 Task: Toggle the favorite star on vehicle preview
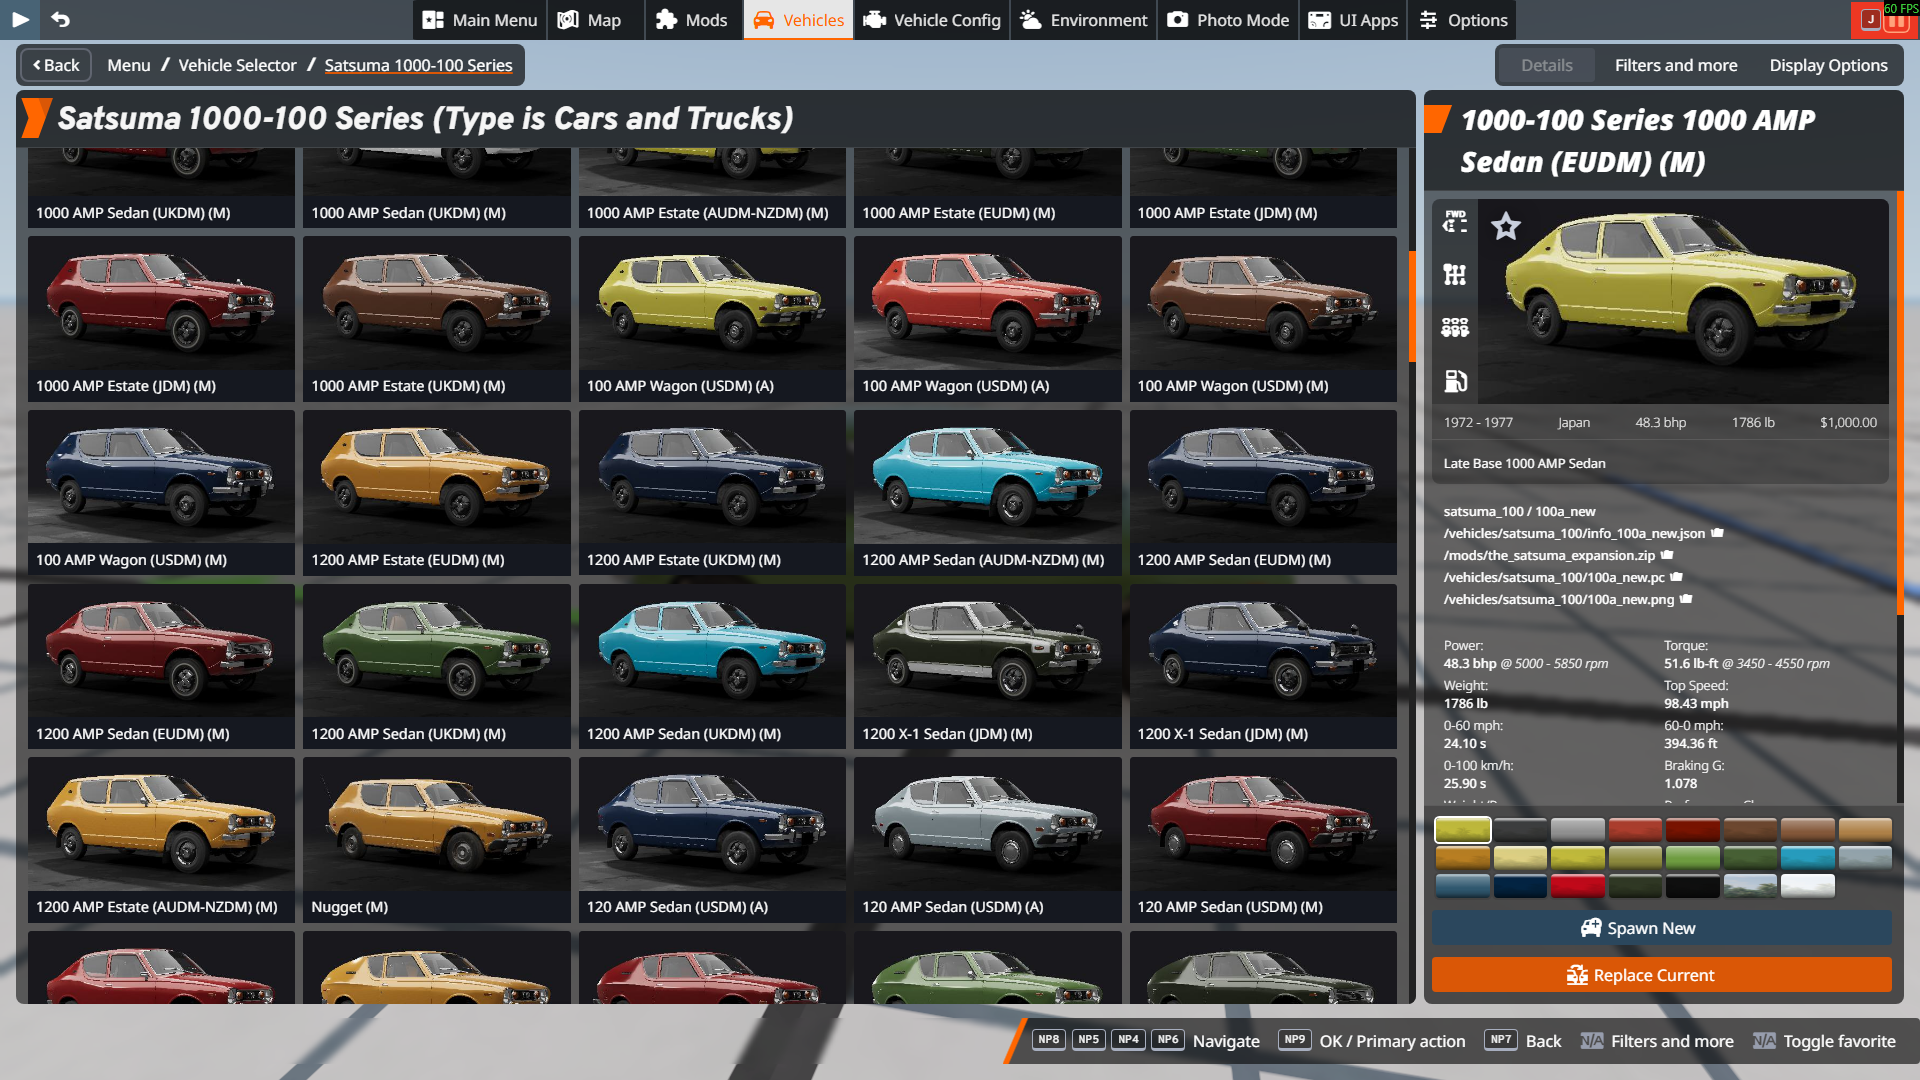click(1505, 226)
